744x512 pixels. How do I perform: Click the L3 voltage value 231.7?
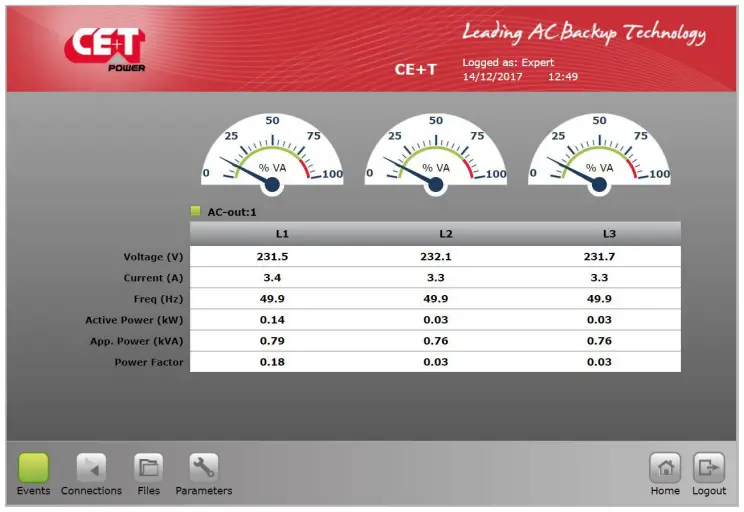tap(599, 257)
